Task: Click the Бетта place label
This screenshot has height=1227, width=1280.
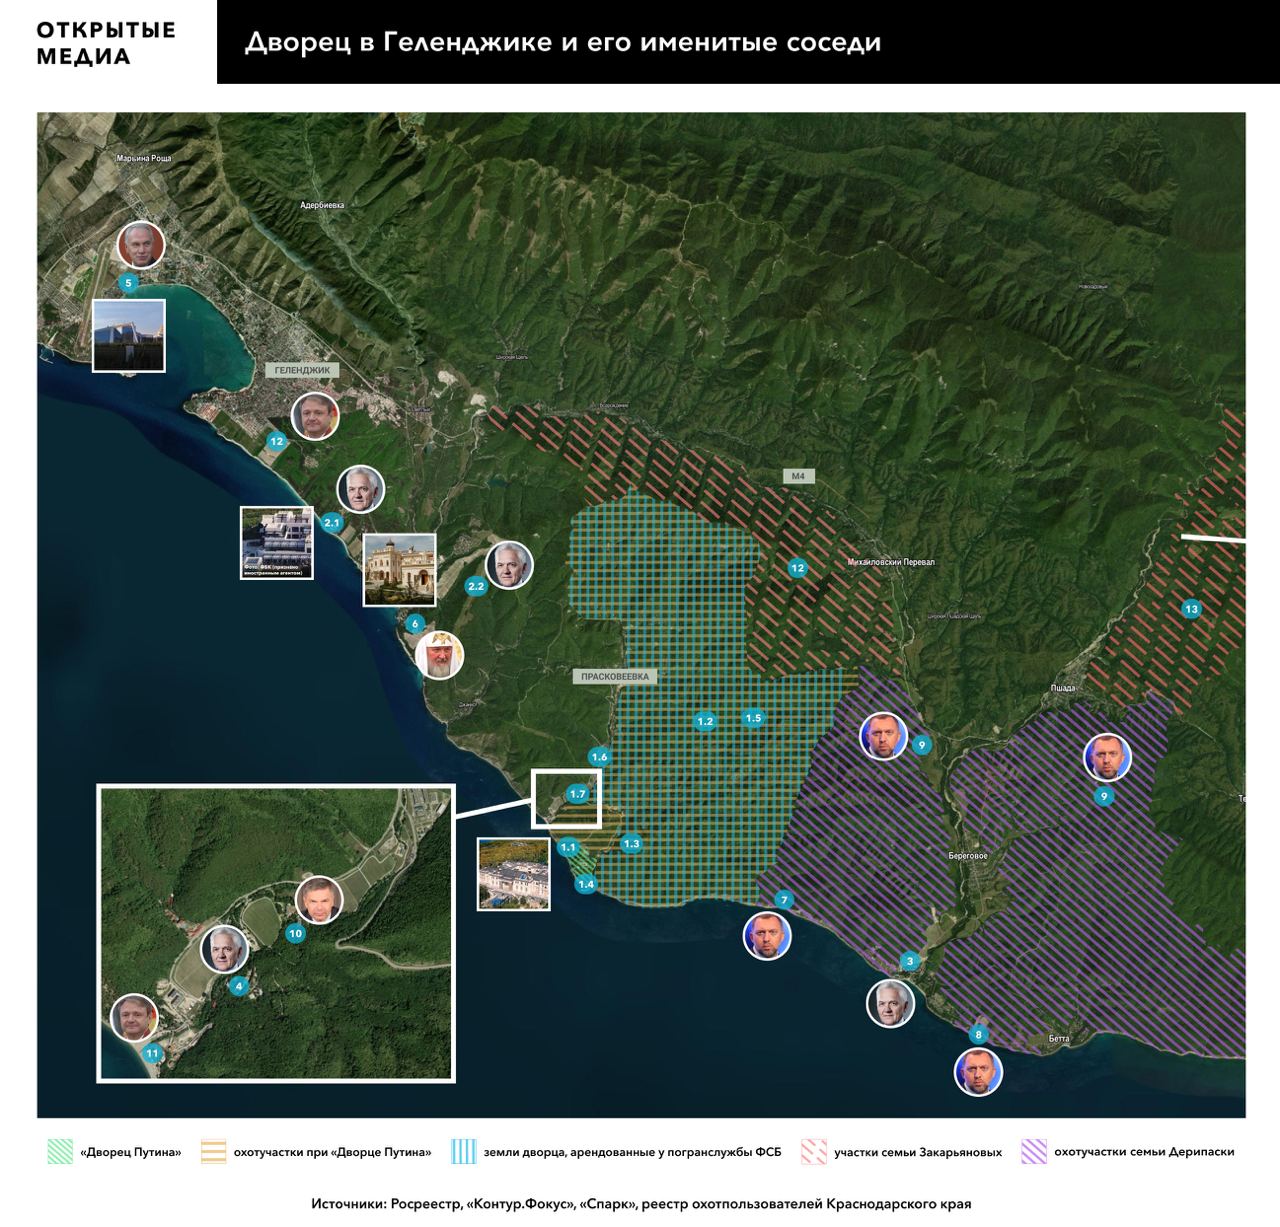Action: click(x=1059, y=1039)
